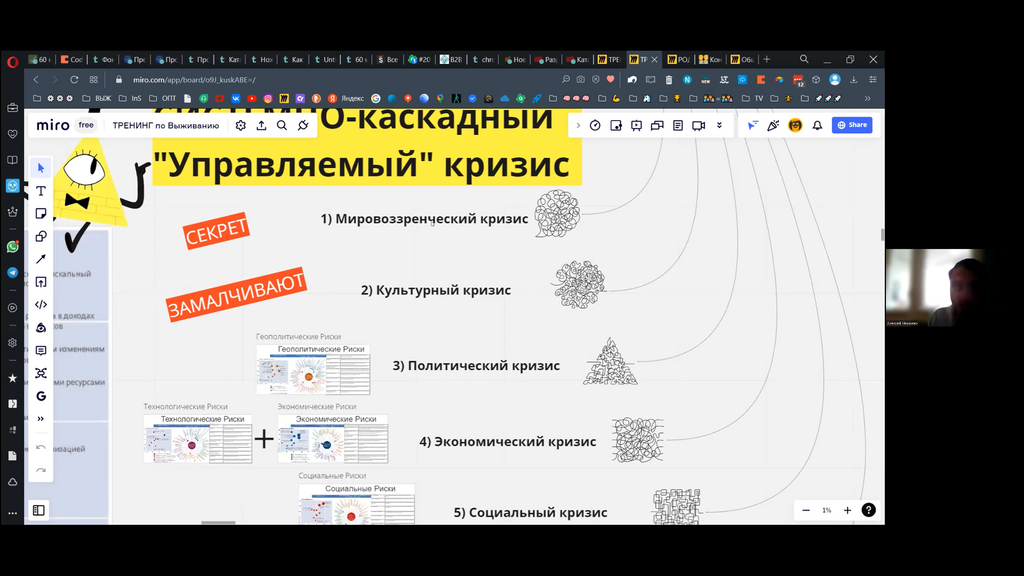Open the mind map tool icon
This screenshot has width=1024, height=576.
[40, 373]
